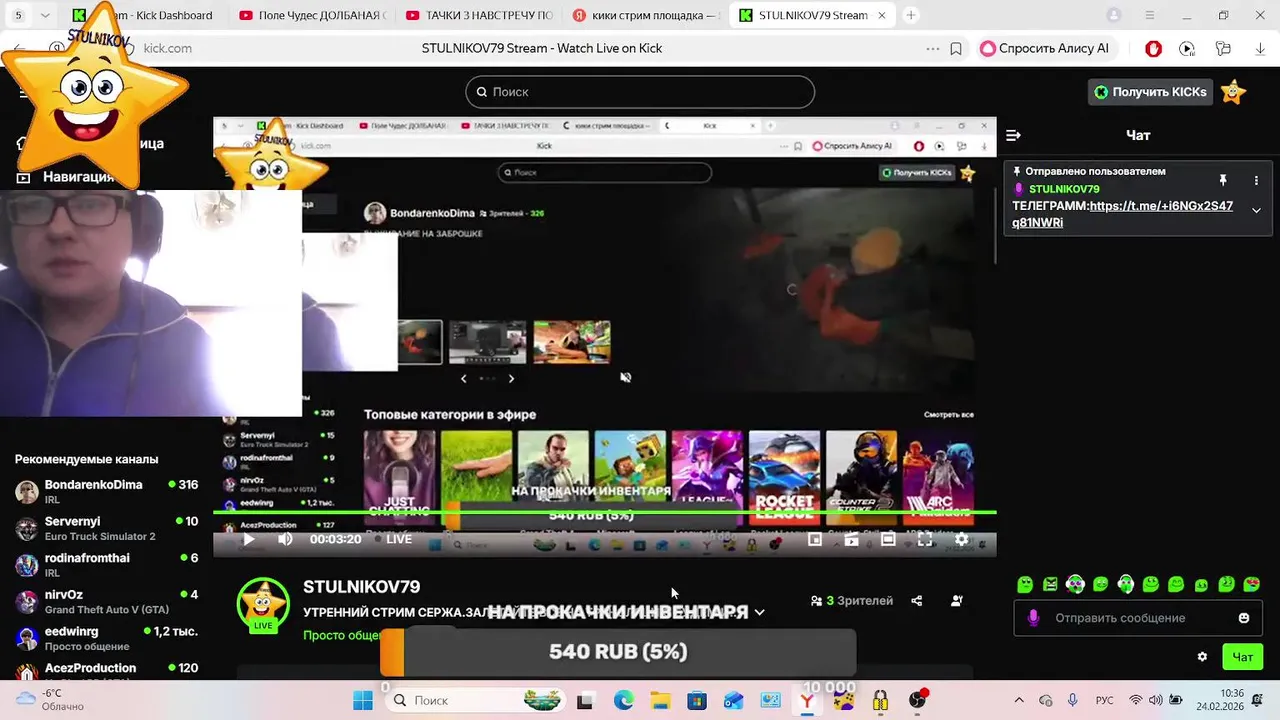Share the STULNIKOV79 stream
Screen dimensions: 1280x720
coord(917,601)
